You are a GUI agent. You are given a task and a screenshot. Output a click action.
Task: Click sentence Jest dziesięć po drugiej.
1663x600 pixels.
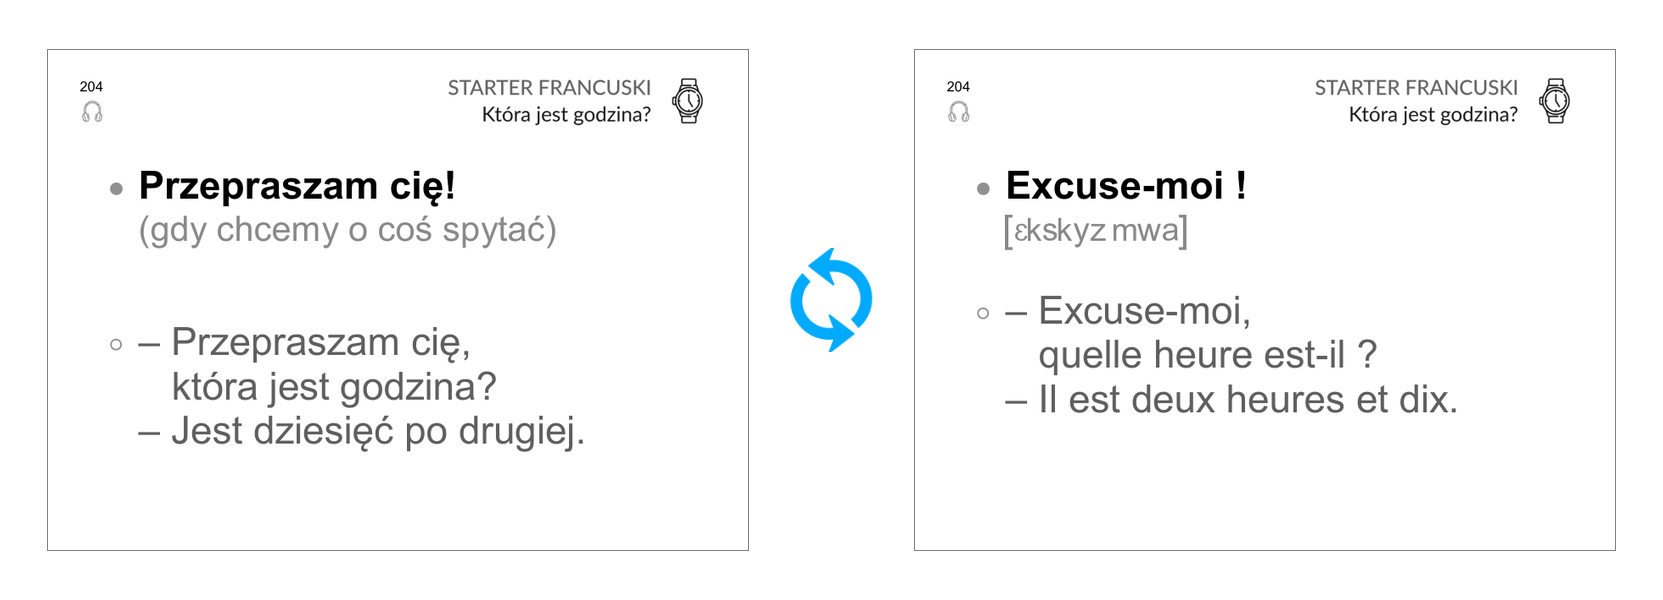(x=378, y=432)
